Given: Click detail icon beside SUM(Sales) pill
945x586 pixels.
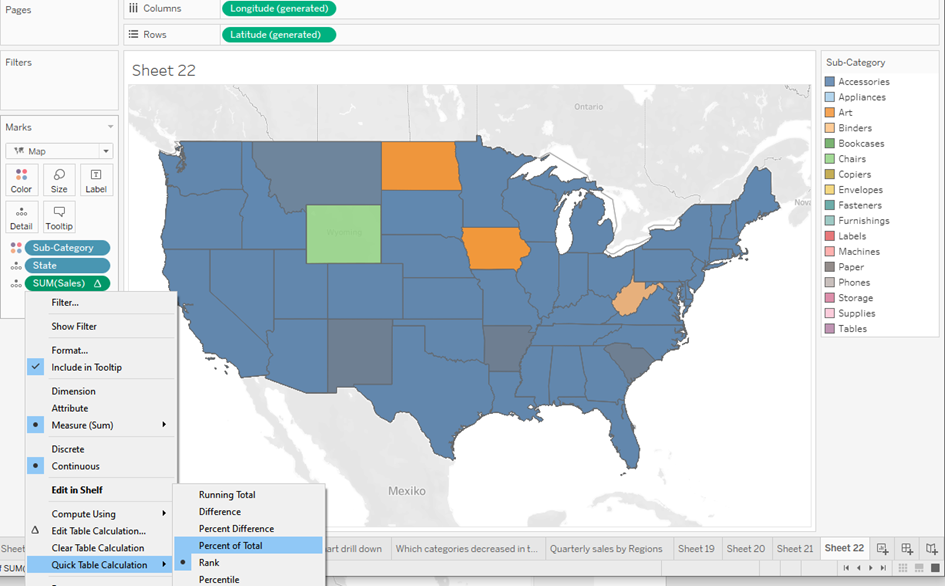Looking at the screenshot, I should tap(16, 283).
